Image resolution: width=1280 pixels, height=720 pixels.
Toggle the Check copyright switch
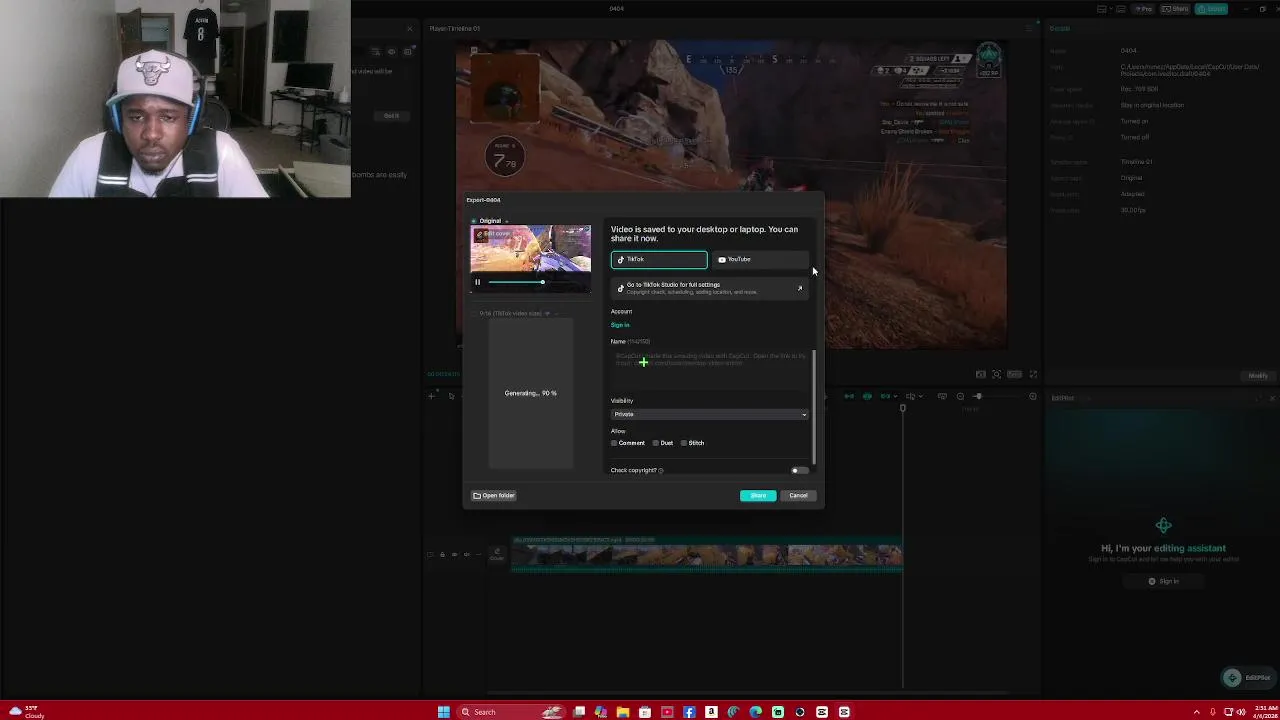pyautogui.click(x=799, y=470)
